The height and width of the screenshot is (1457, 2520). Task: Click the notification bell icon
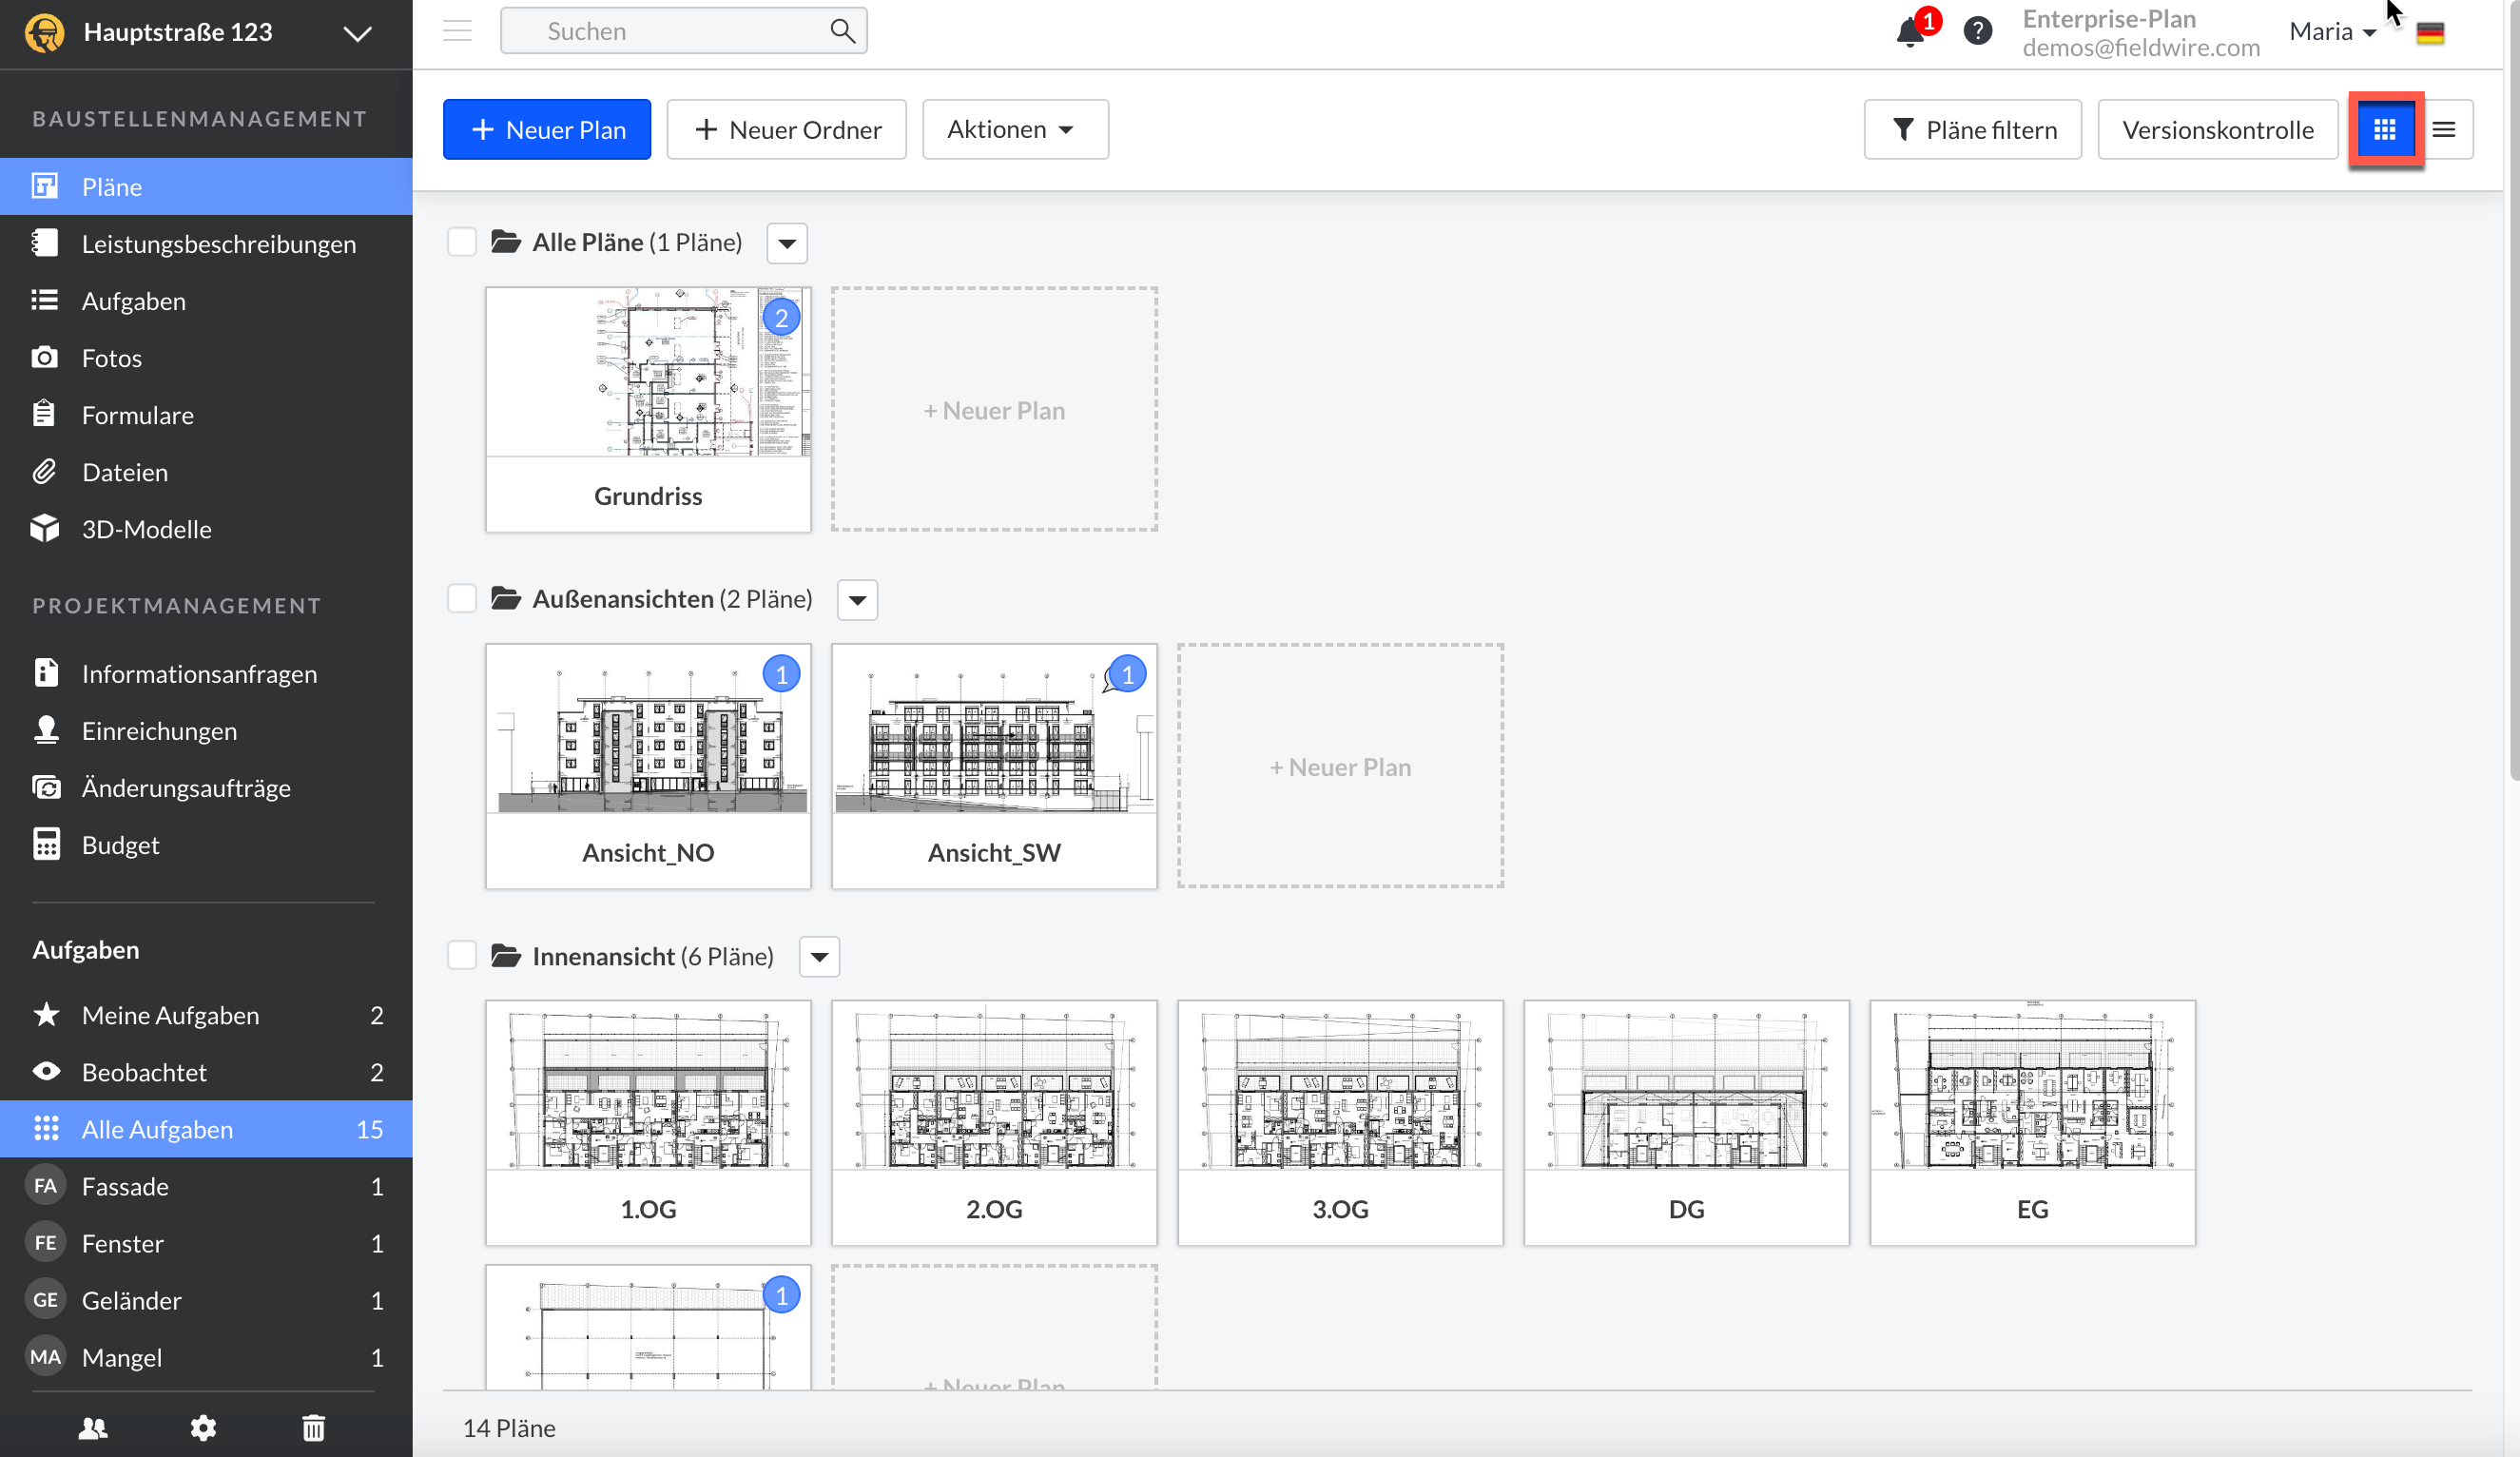click(1910, 32)
